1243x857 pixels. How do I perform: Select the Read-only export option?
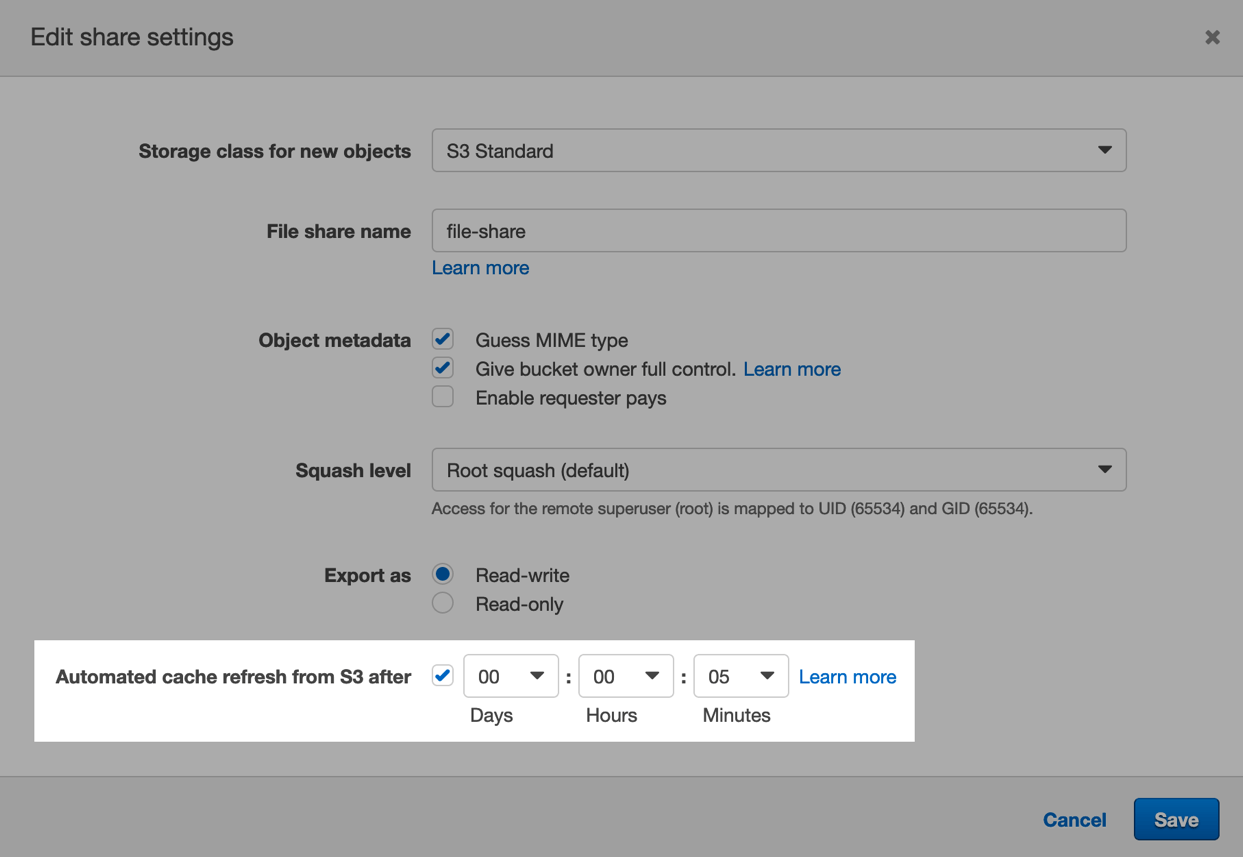(x=442, y=602)
